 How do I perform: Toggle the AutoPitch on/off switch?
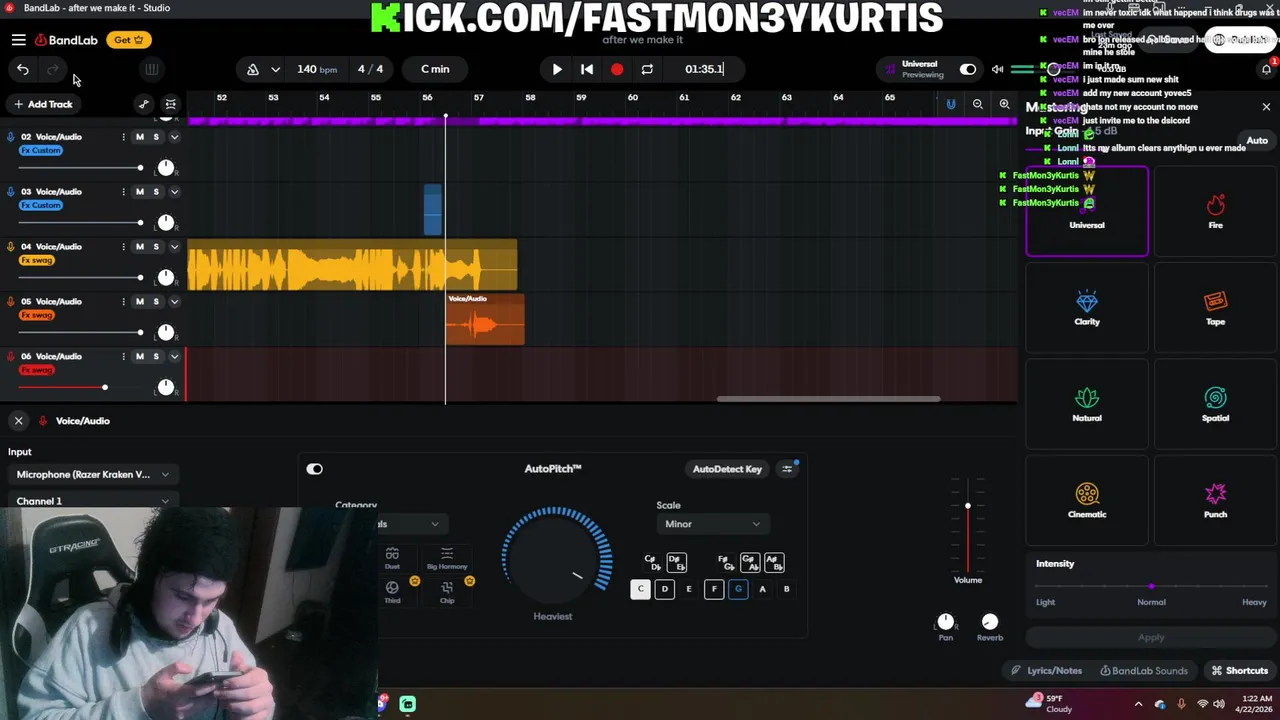point(315,469)
